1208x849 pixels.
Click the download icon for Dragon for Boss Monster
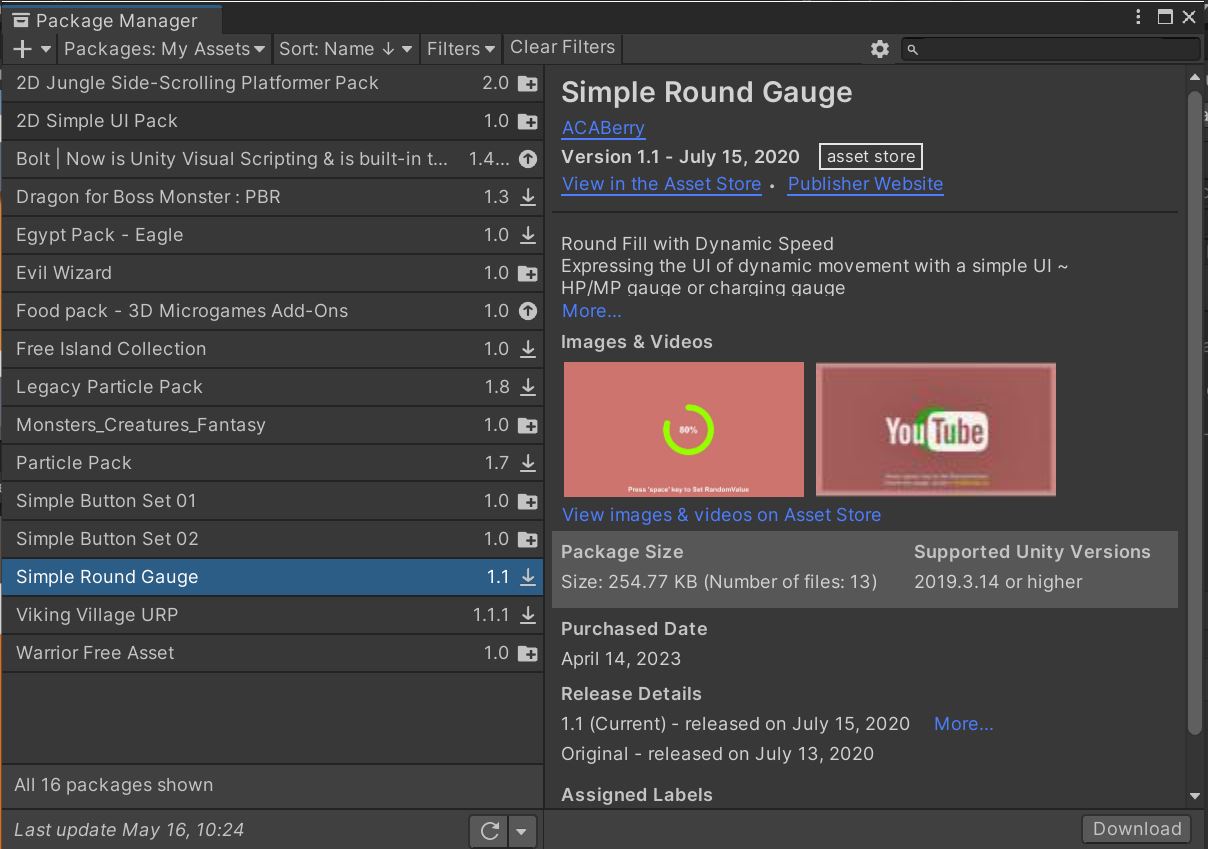coord(528,198)
